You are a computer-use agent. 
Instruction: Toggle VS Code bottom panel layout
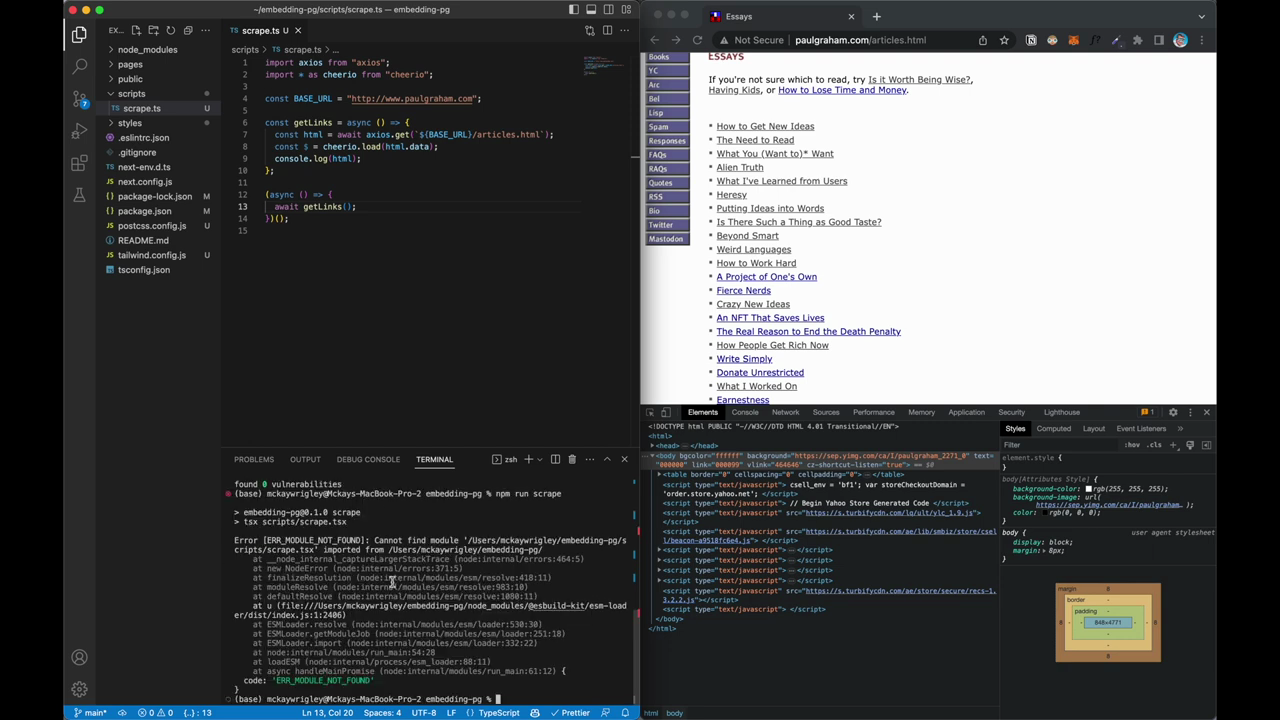tap(591, 9)
